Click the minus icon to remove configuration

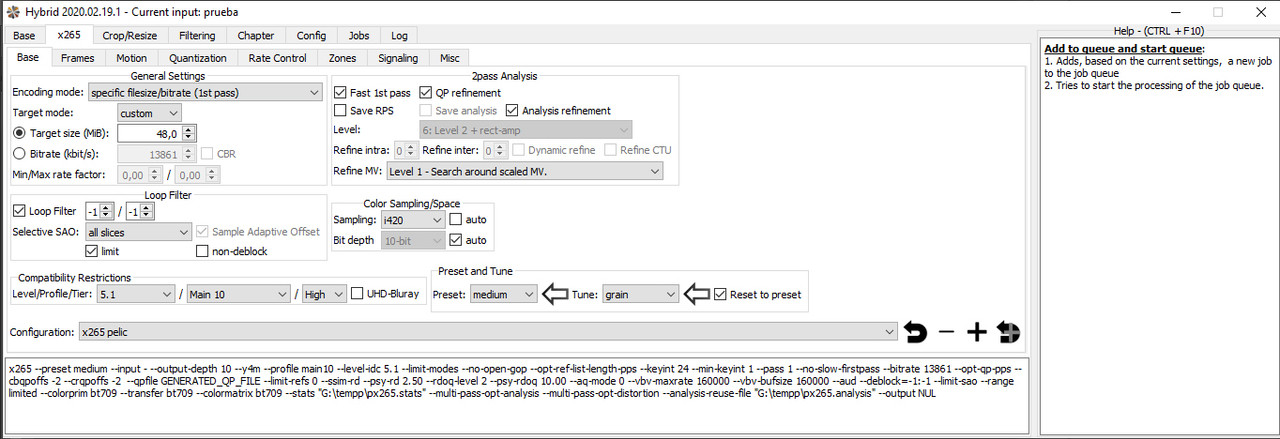(946, 332)
